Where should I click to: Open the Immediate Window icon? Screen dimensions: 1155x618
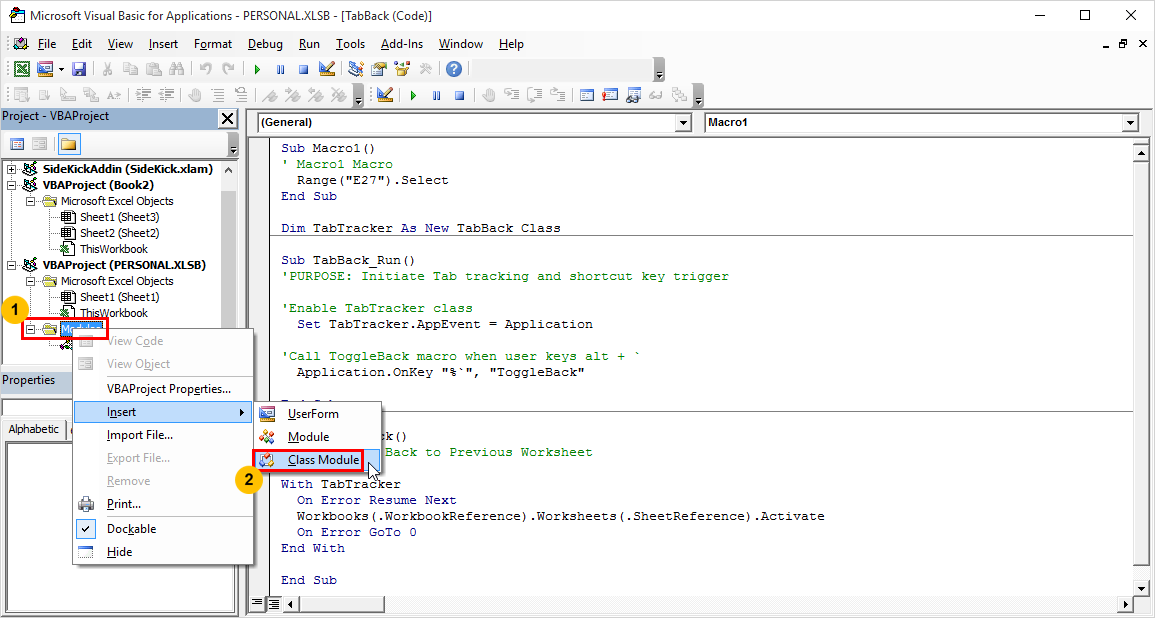pyautogui.click(x=611, y=94)
